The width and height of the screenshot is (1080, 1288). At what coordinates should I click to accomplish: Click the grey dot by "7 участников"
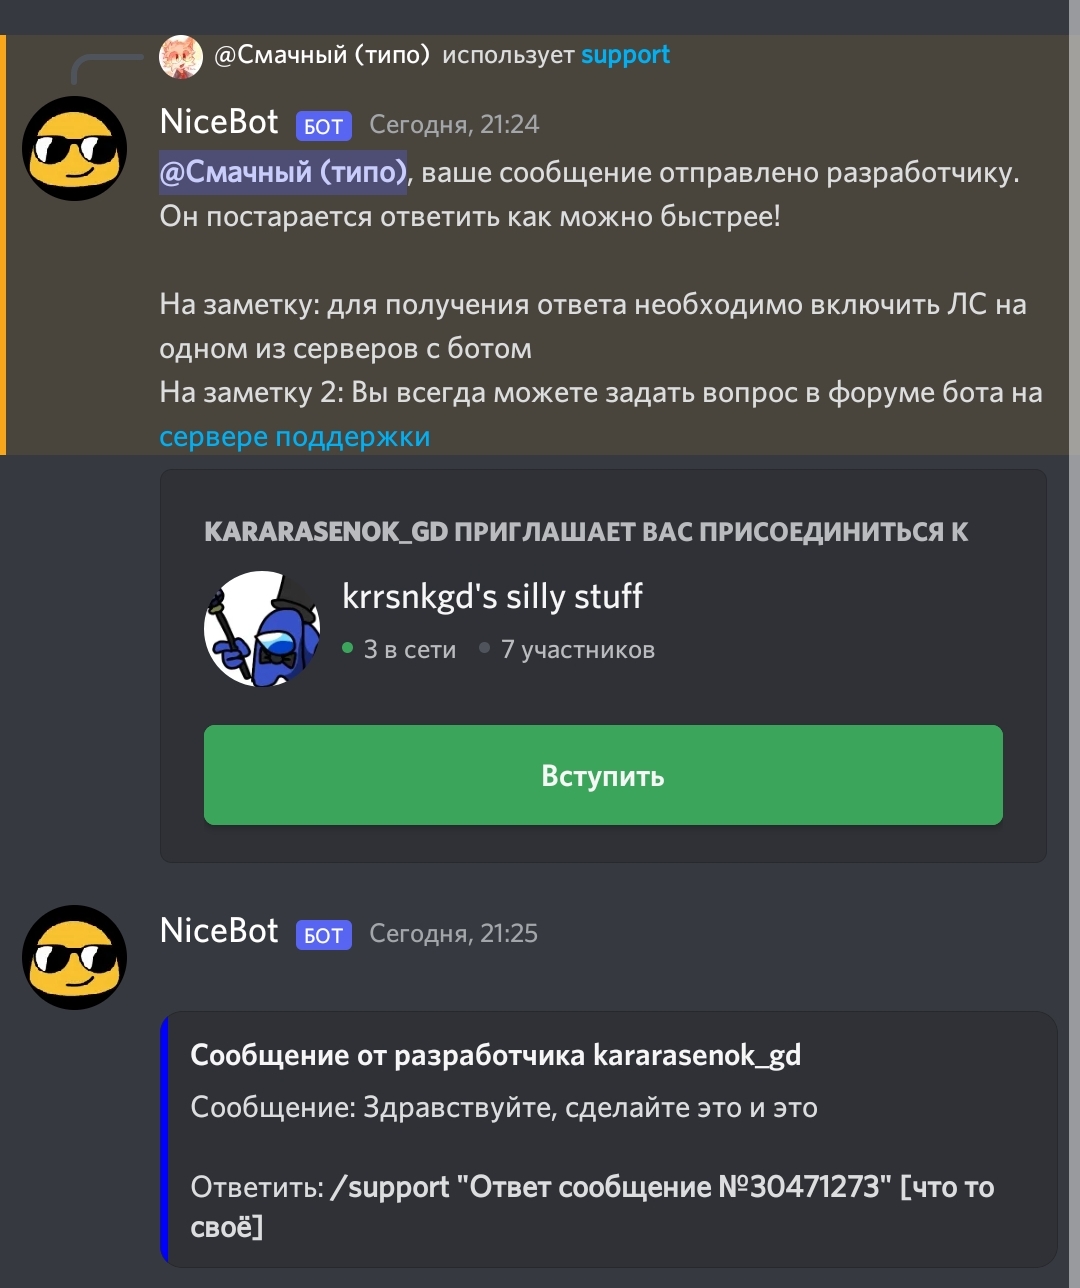484,649
